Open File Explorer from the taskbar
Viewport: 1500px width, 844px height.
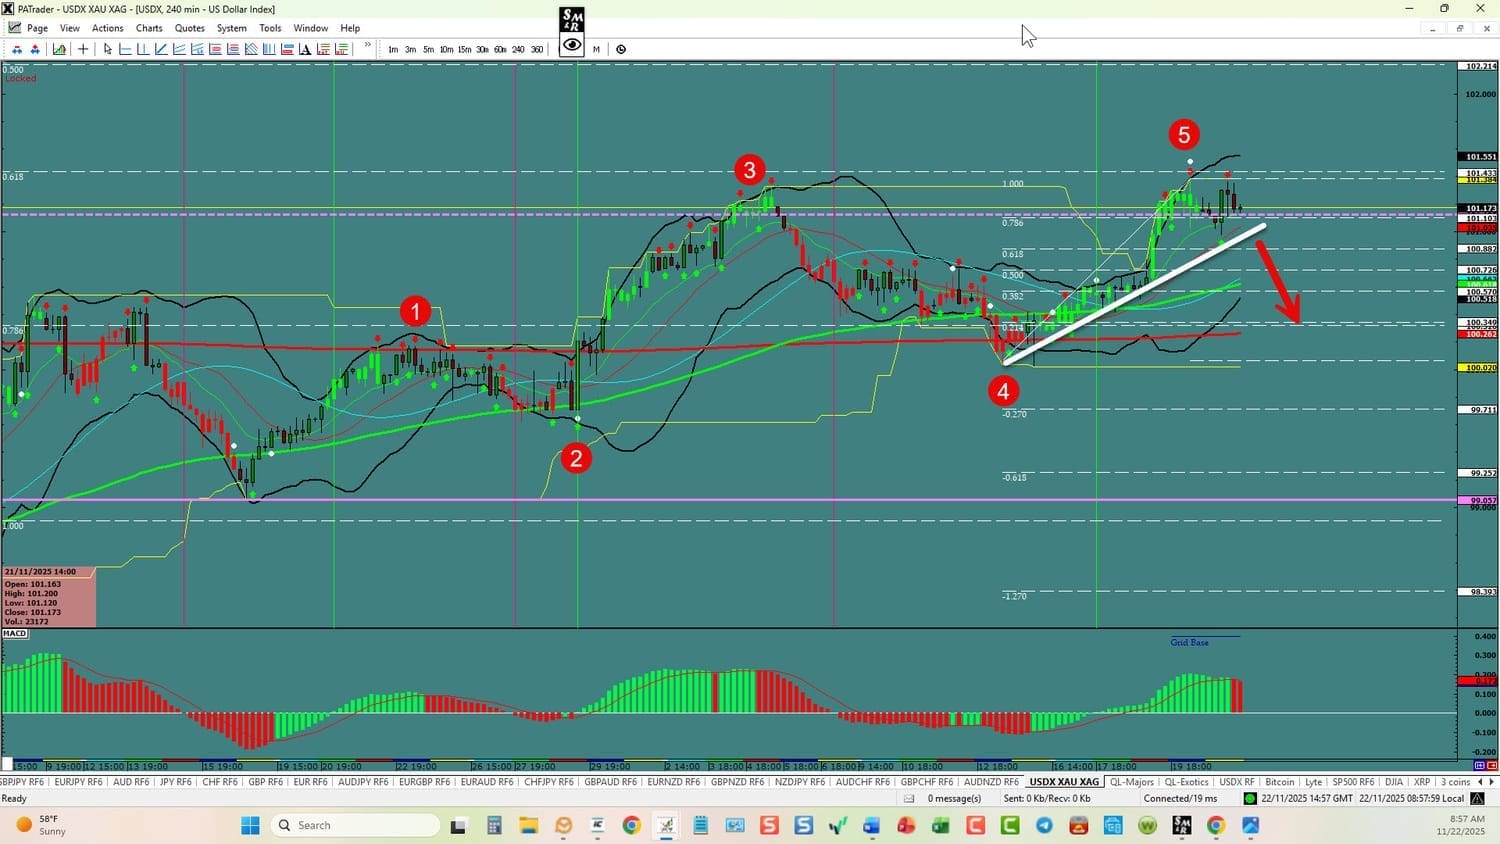(528, 825)
